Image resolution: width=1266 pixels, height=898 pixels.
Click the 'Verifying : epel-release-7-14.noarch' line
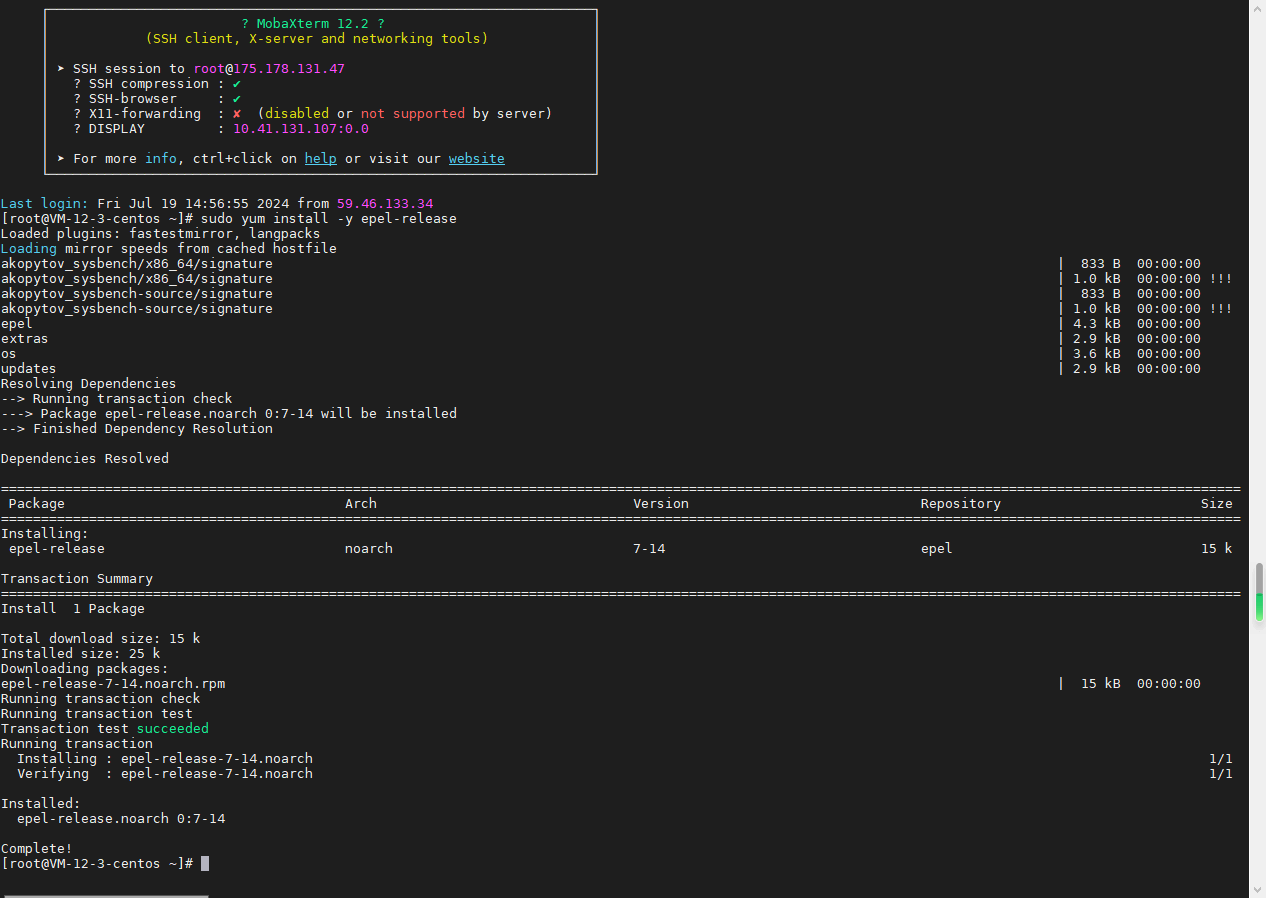pos(165,774)
